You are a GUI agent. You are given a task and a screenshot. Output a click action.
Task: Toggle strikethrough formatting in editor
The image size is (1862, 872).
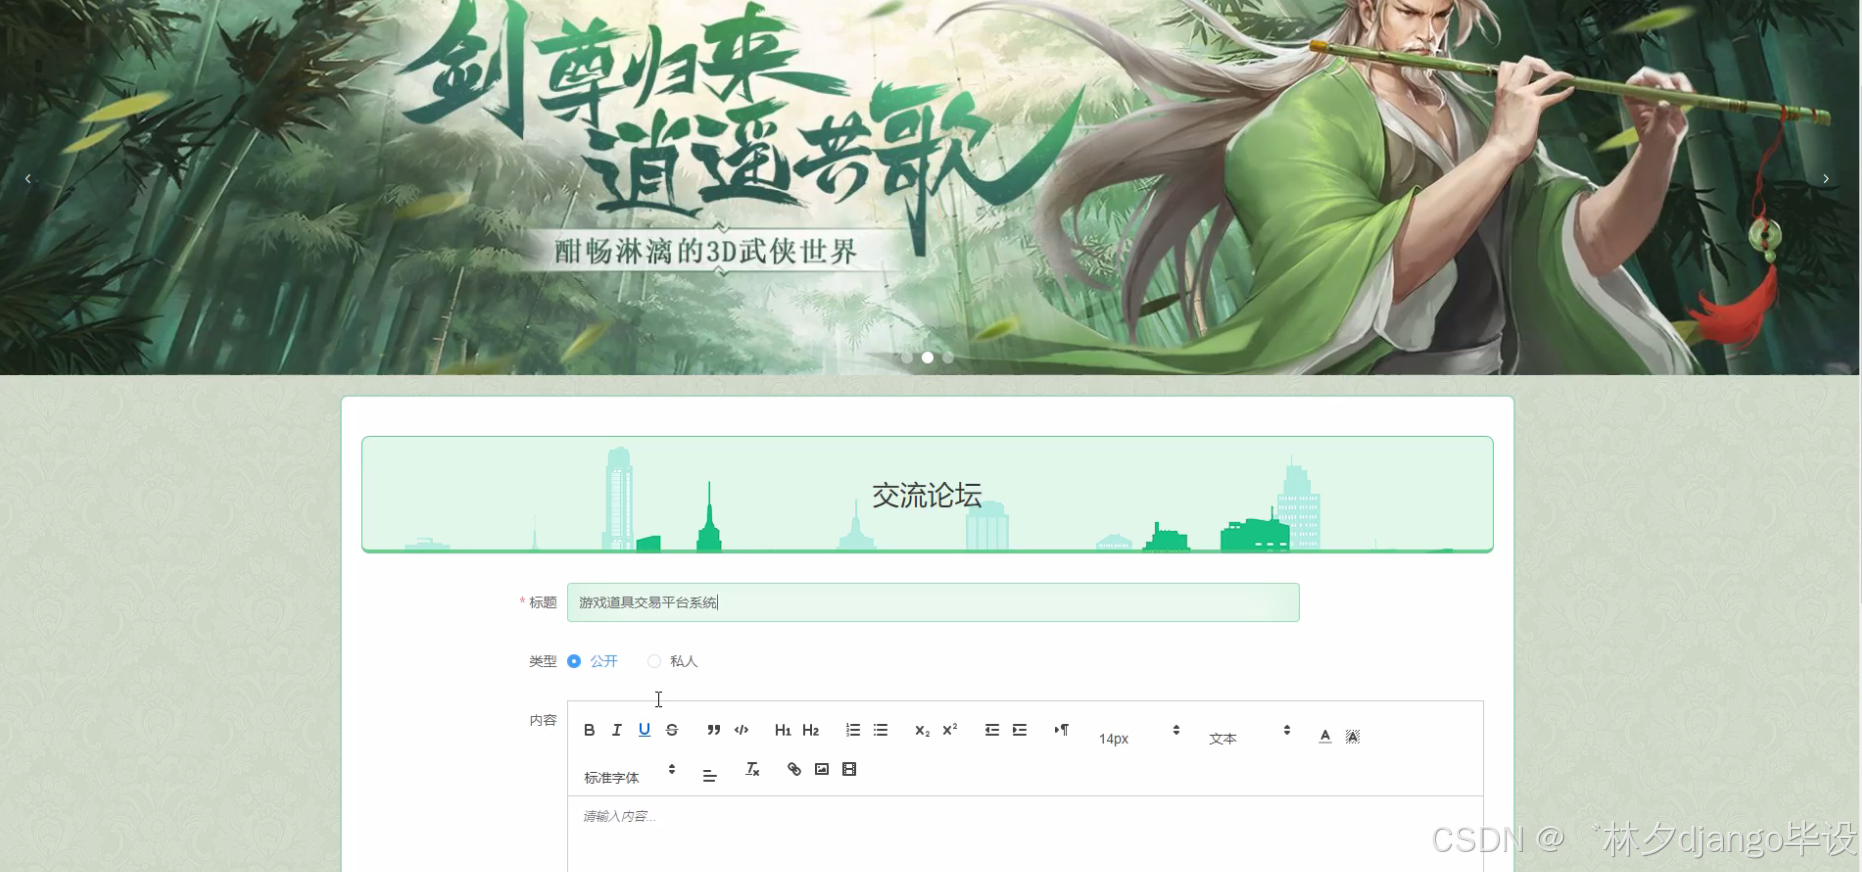click(x=672, y=730)
